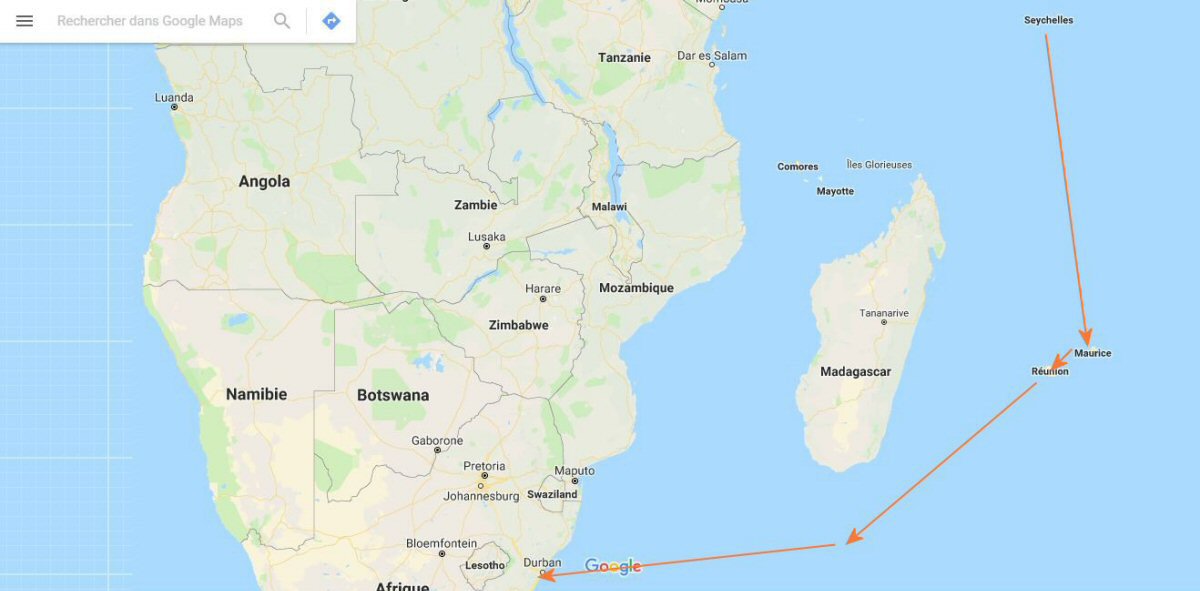Click the Namibie country label
The image size is (1200, 591).
(256, 395)
